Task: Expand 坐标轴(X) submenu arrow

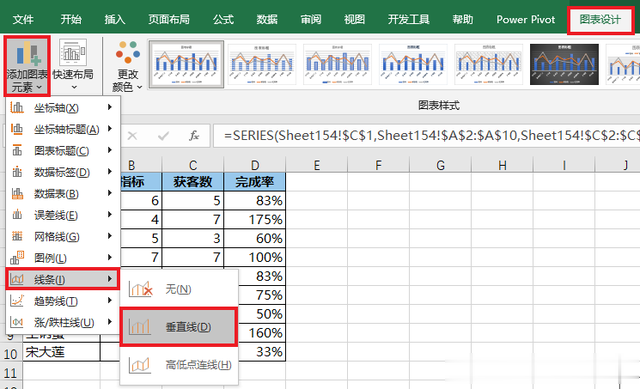Action: [x=110, y=107]
